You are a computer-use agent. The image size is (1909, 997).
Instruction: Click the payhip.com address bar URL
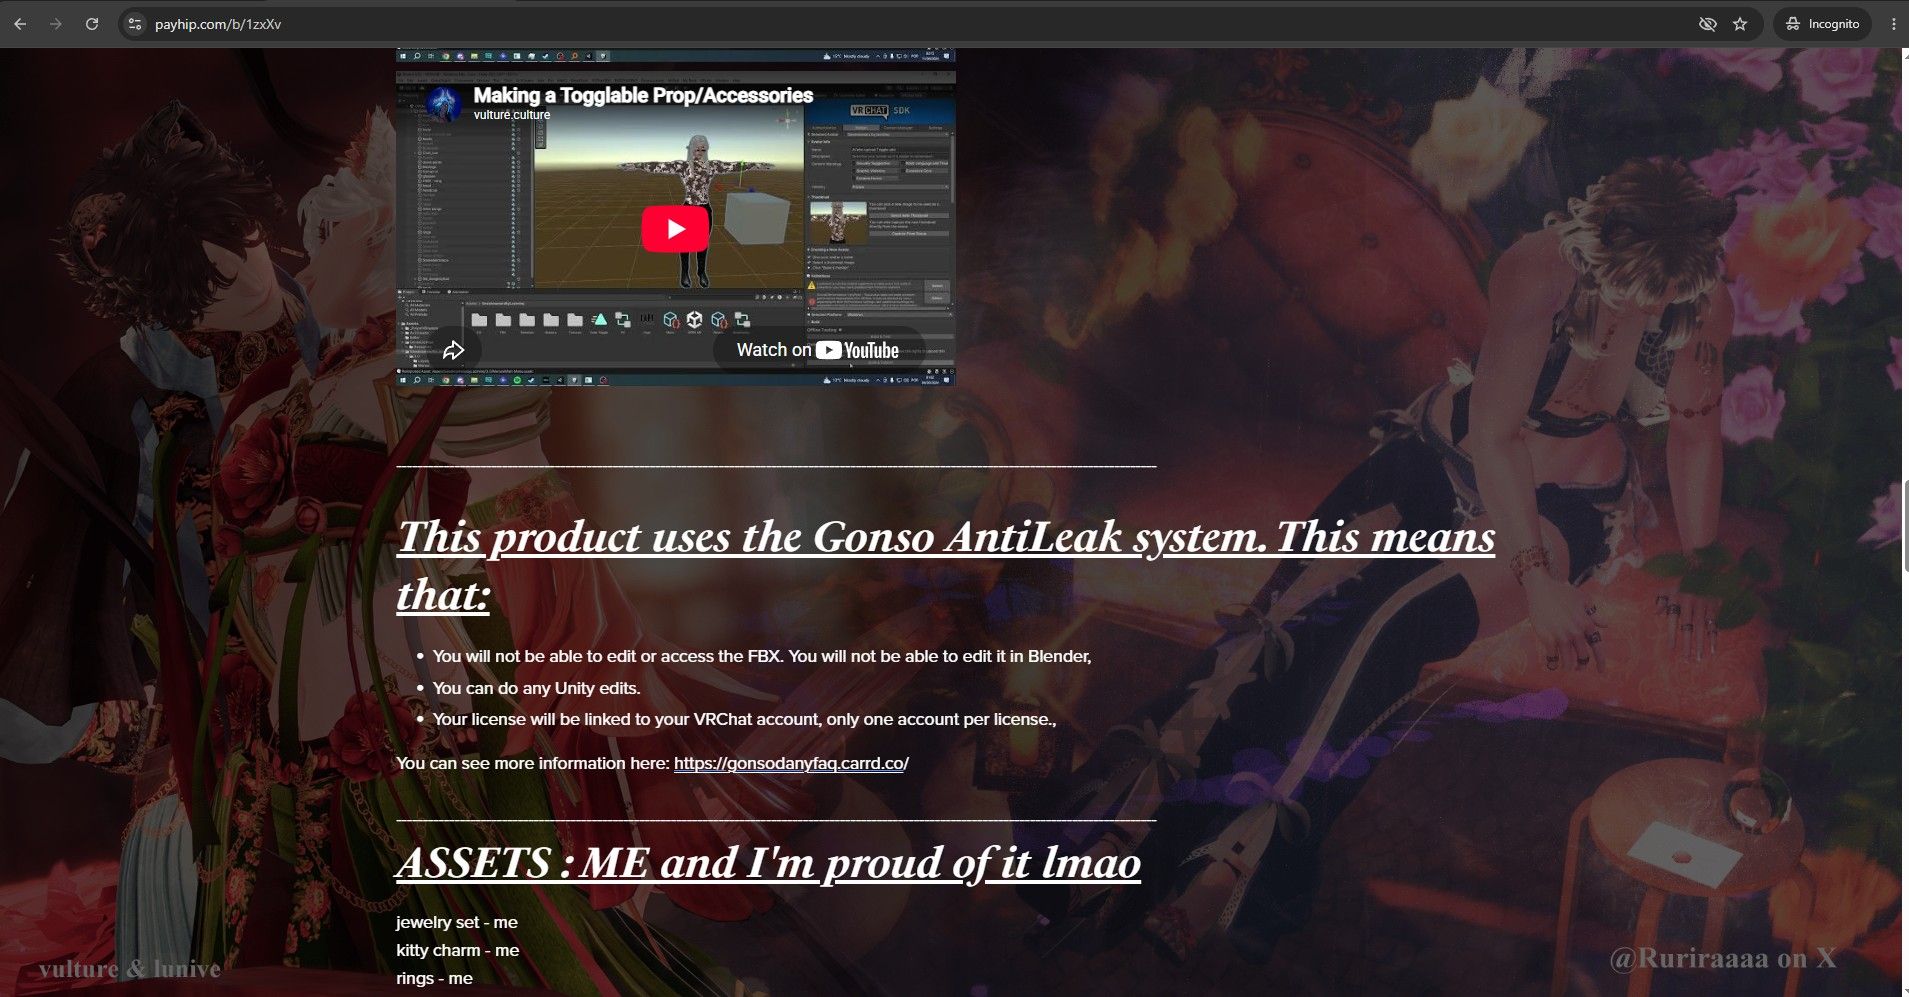pos(218,24)
